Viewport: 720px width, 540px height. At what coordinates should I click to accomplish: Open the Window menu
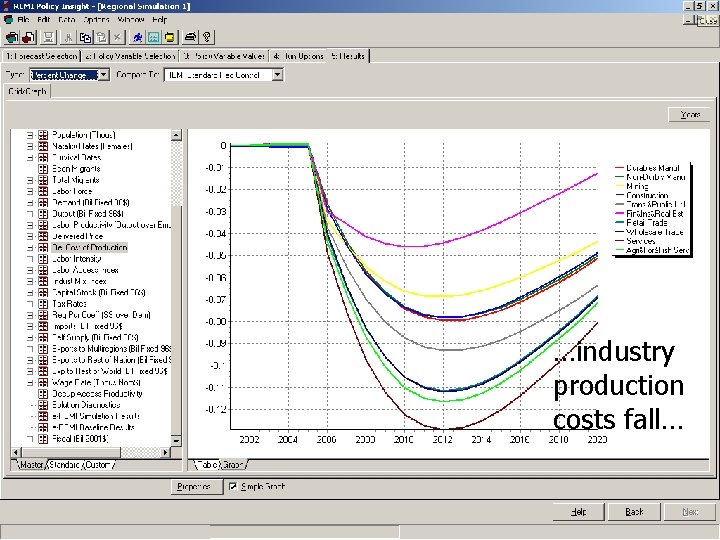point(131,20)
